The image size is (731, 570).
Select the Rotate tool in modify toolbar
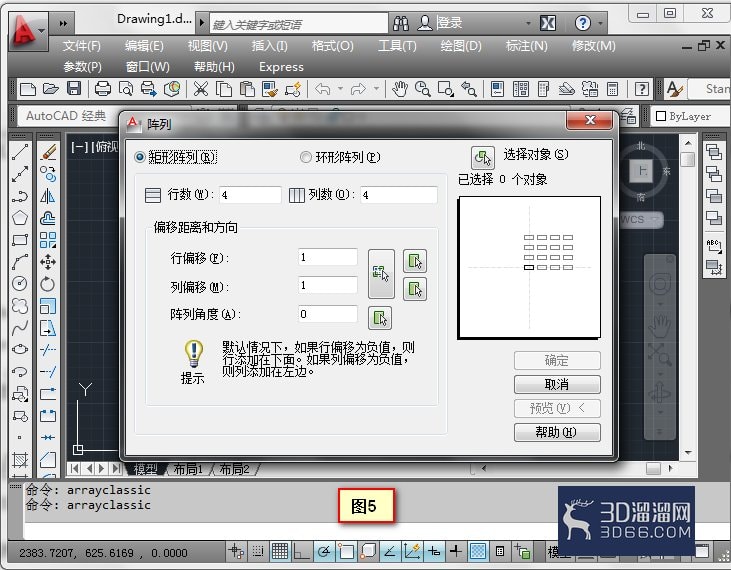click(48, 283)
